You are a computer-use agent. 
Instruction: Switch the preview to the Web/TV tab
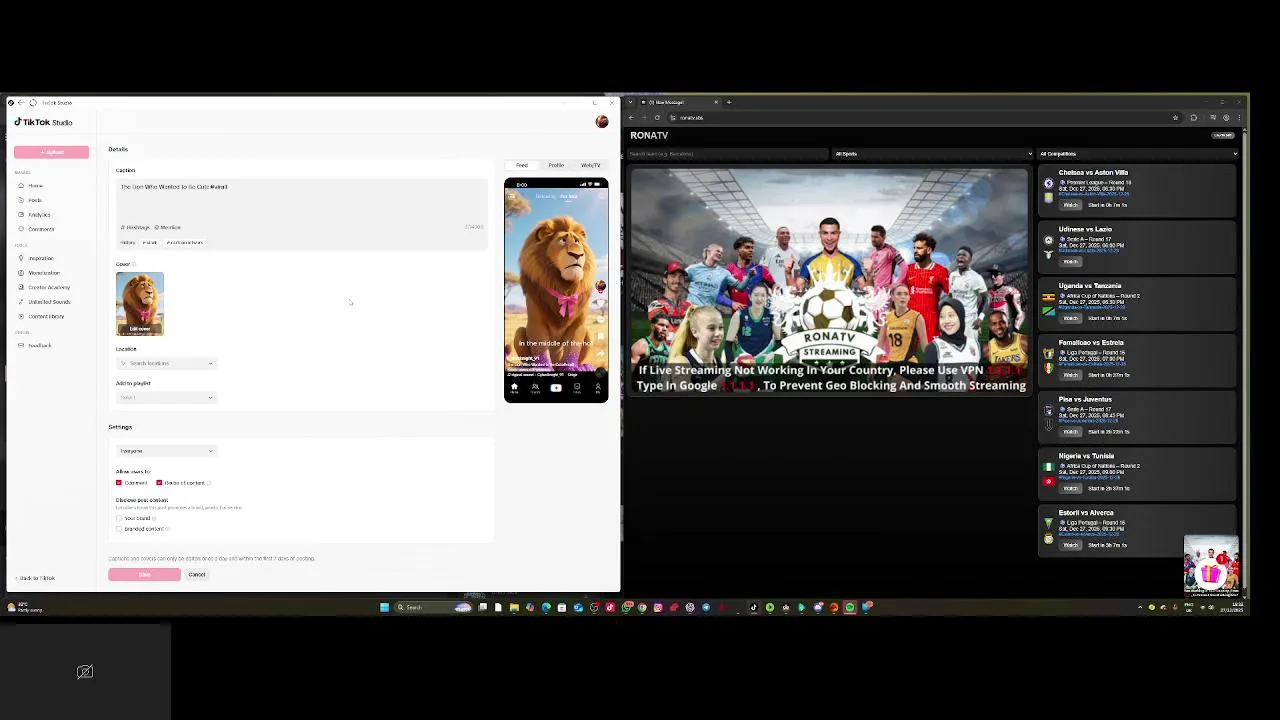coord(591,165)
